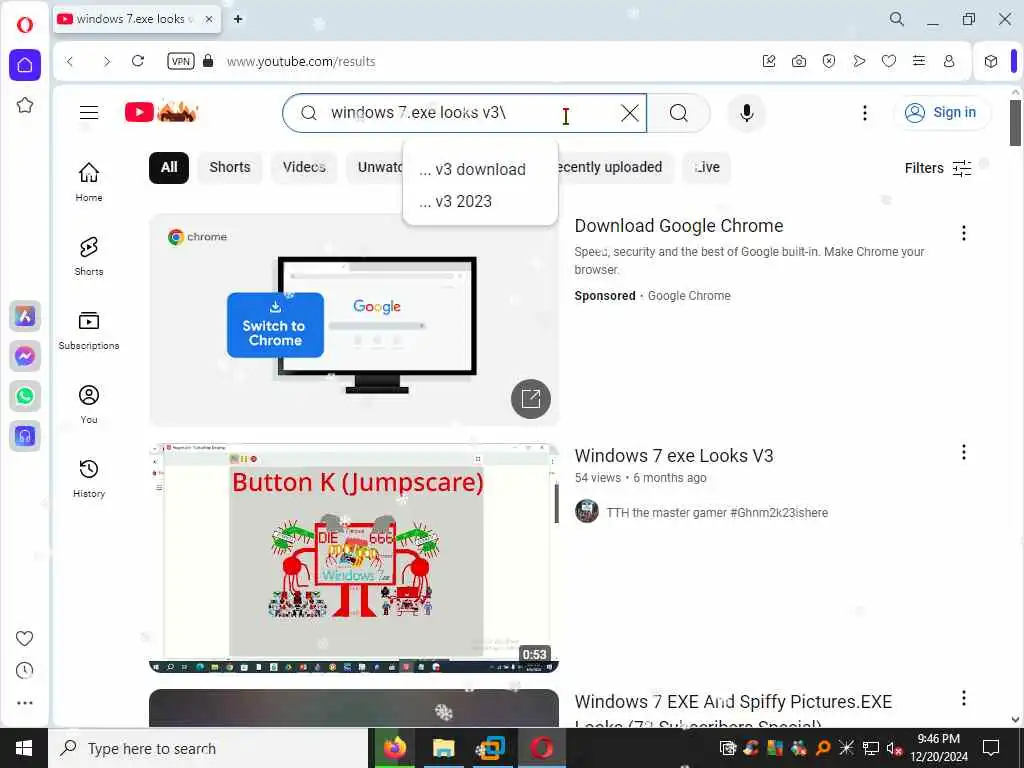Screen dimensions: 1024x768
Task: Open the music player sidebar icon
Action: pyautogui.click(x=25, y=436)
